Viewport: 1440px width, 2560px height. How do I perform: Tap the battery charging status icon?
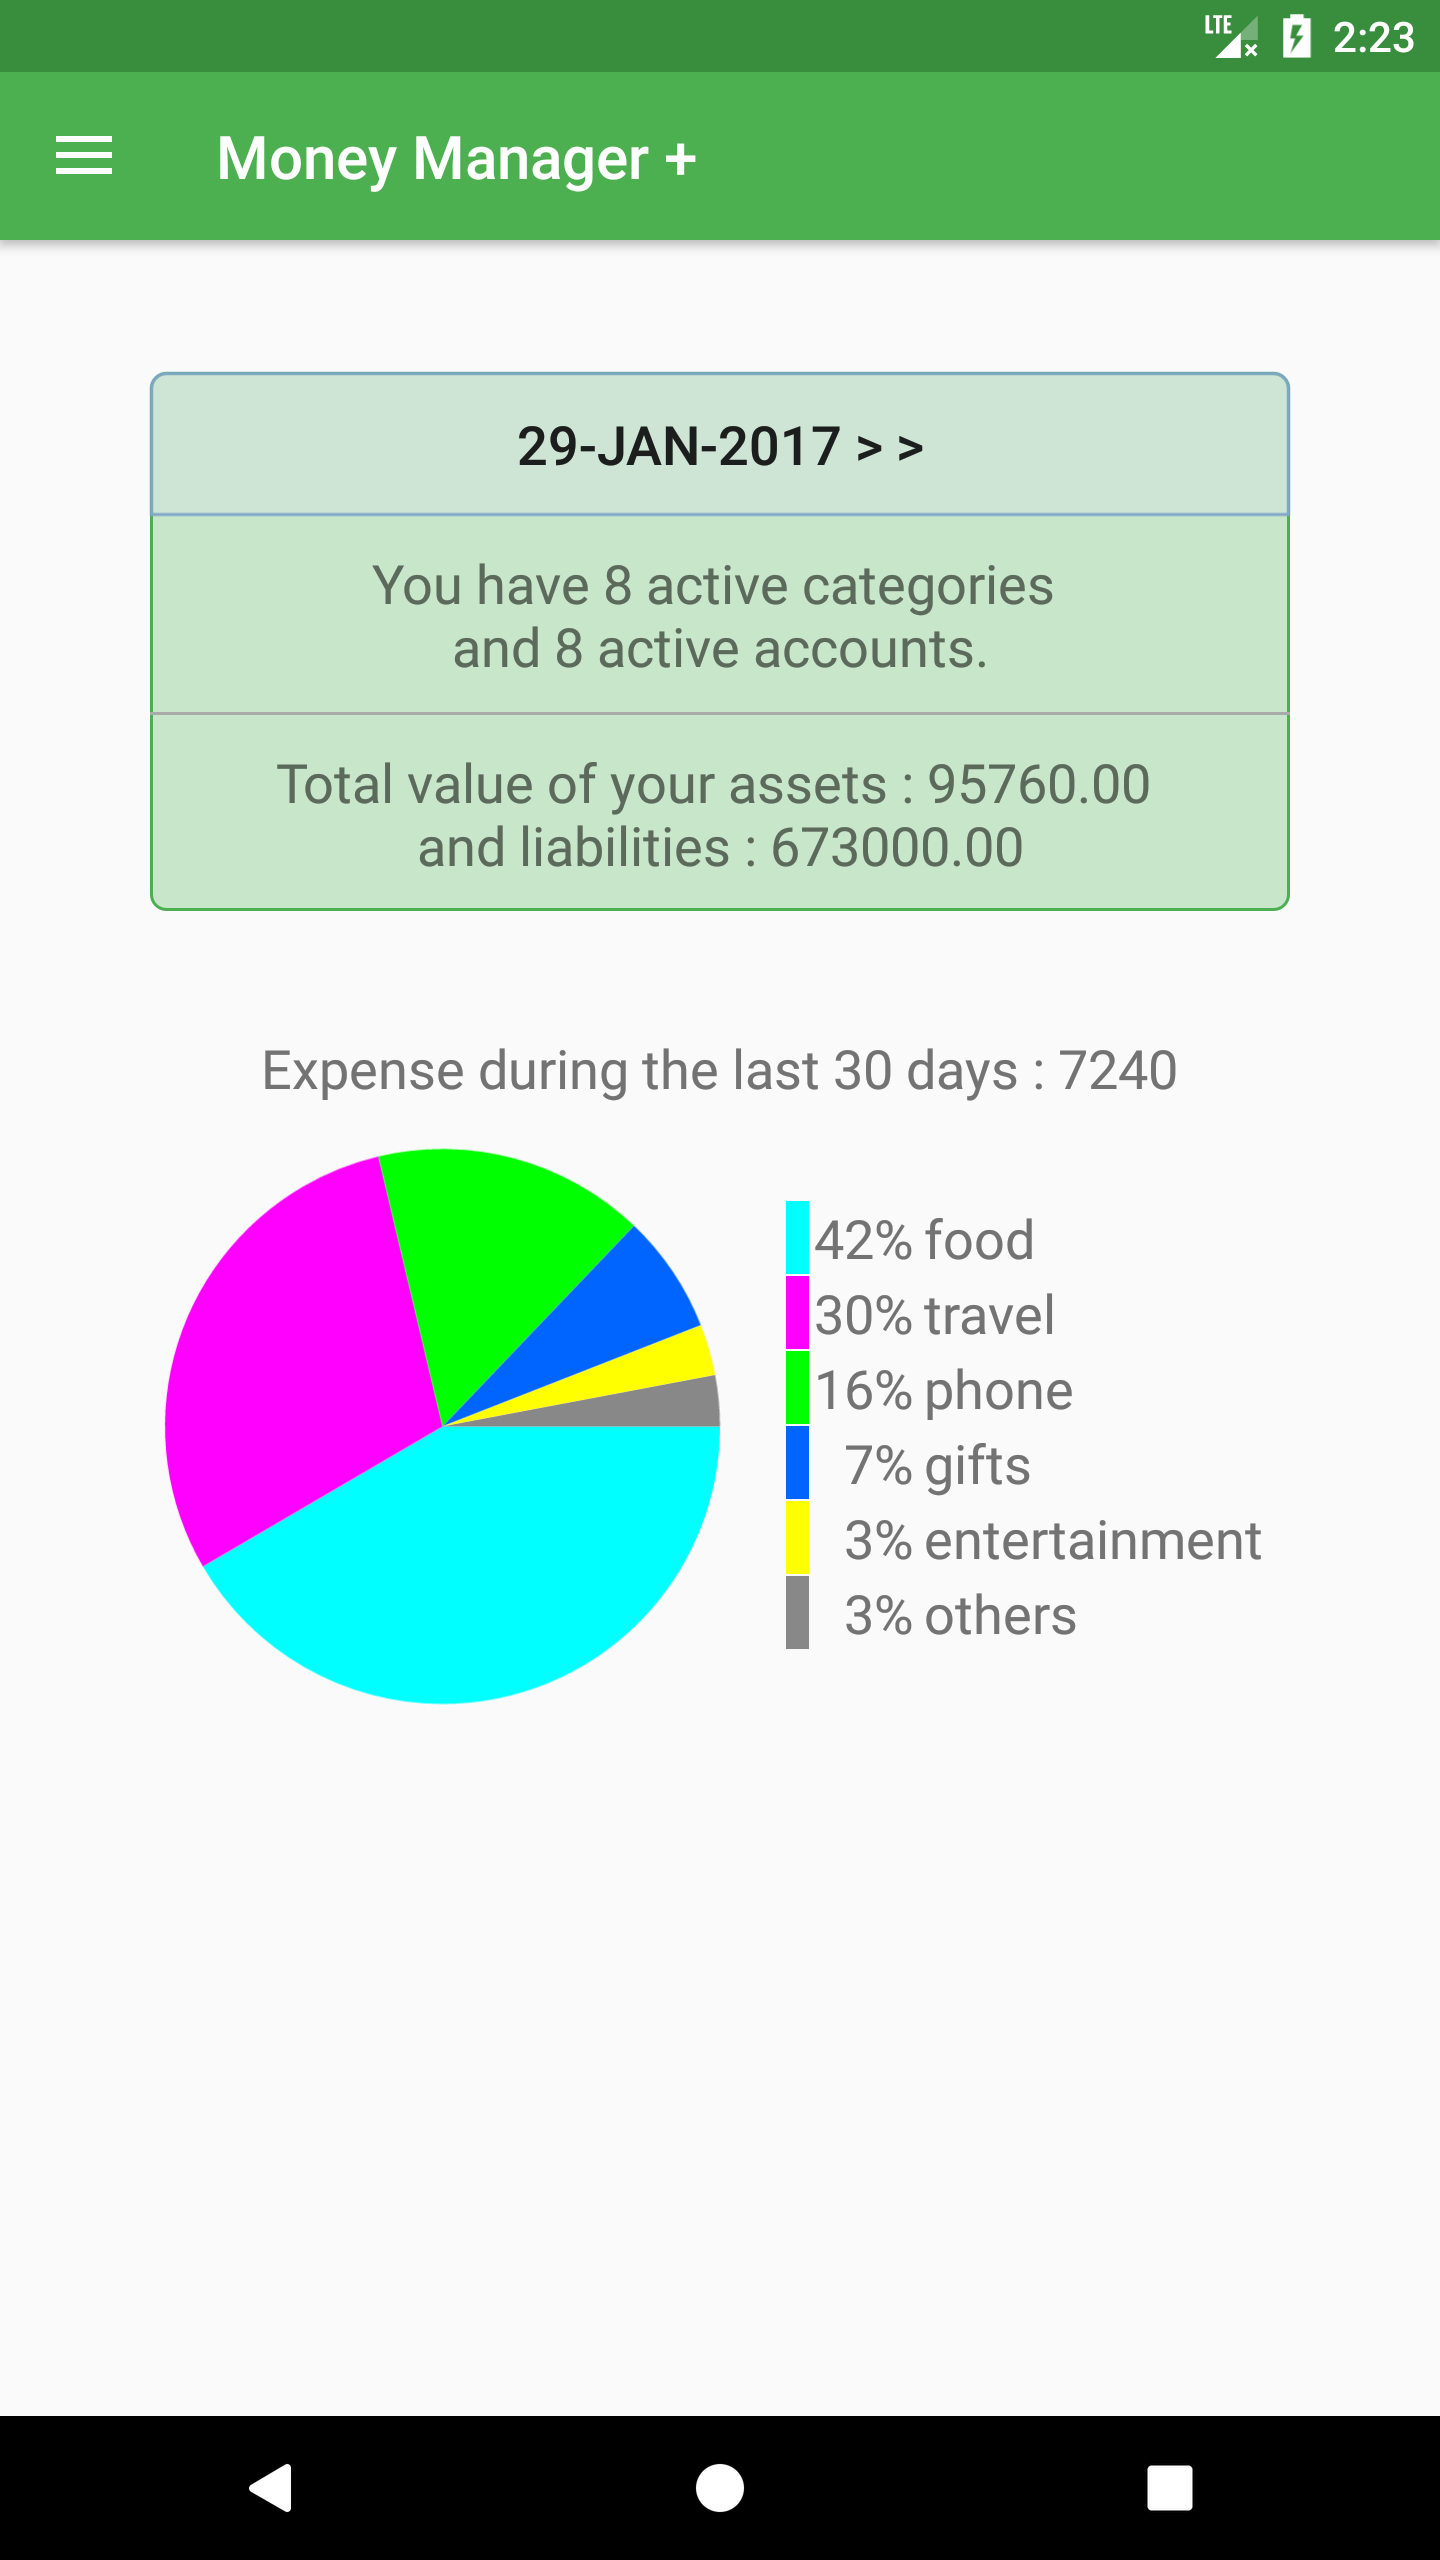pyautogui.click(x=1296, y=37)
